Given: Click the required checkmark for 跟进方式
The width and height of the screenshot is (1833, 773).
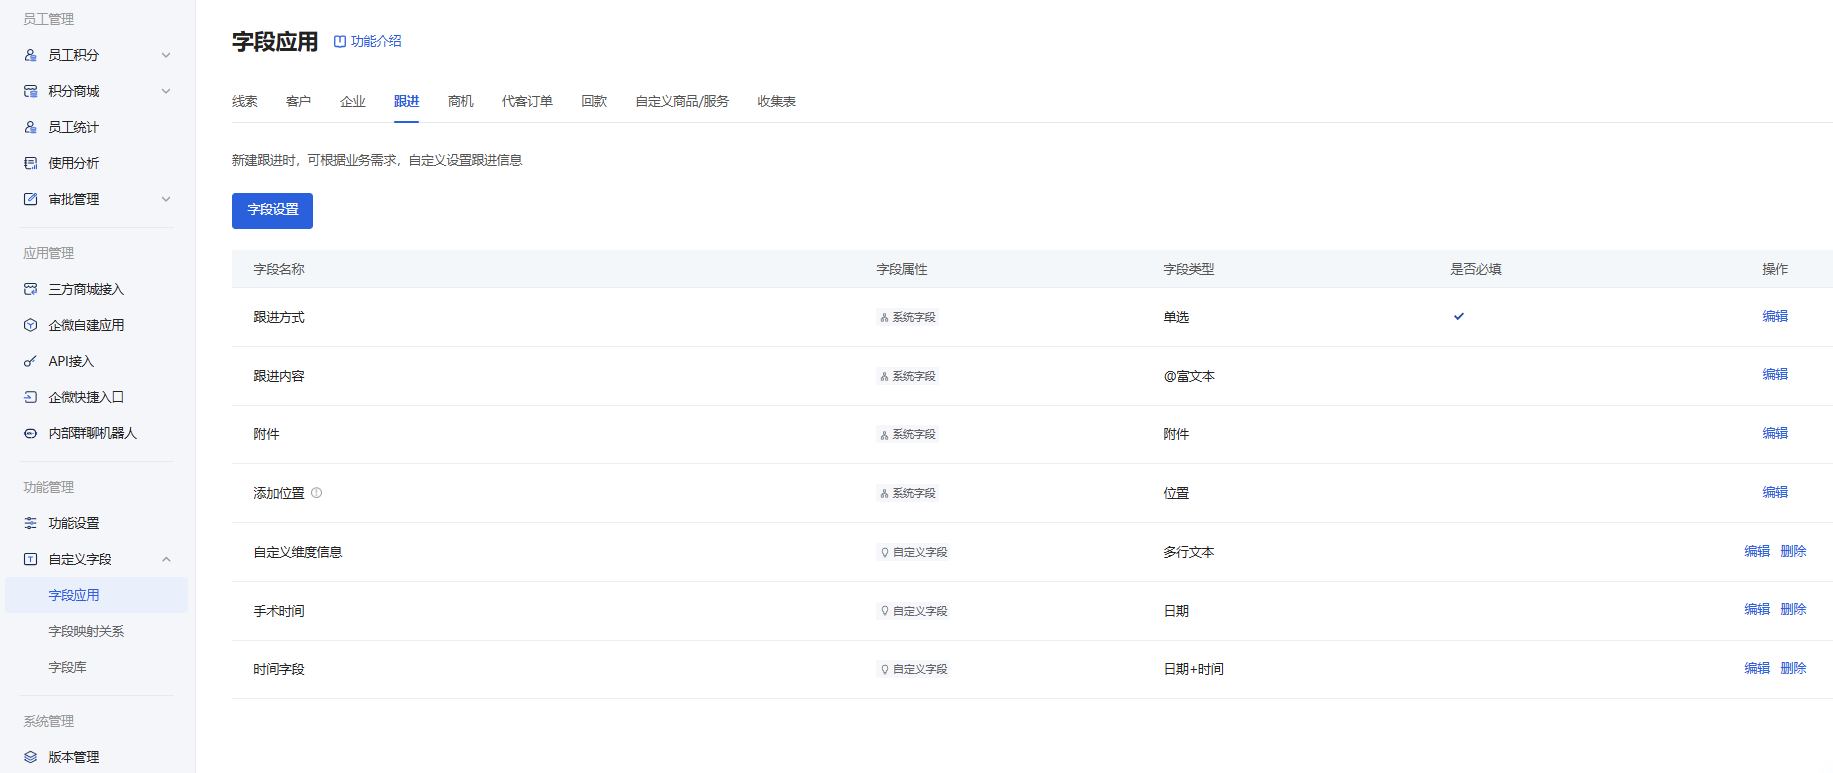Looking at the screenshot, I should [x=1459, y=316].
